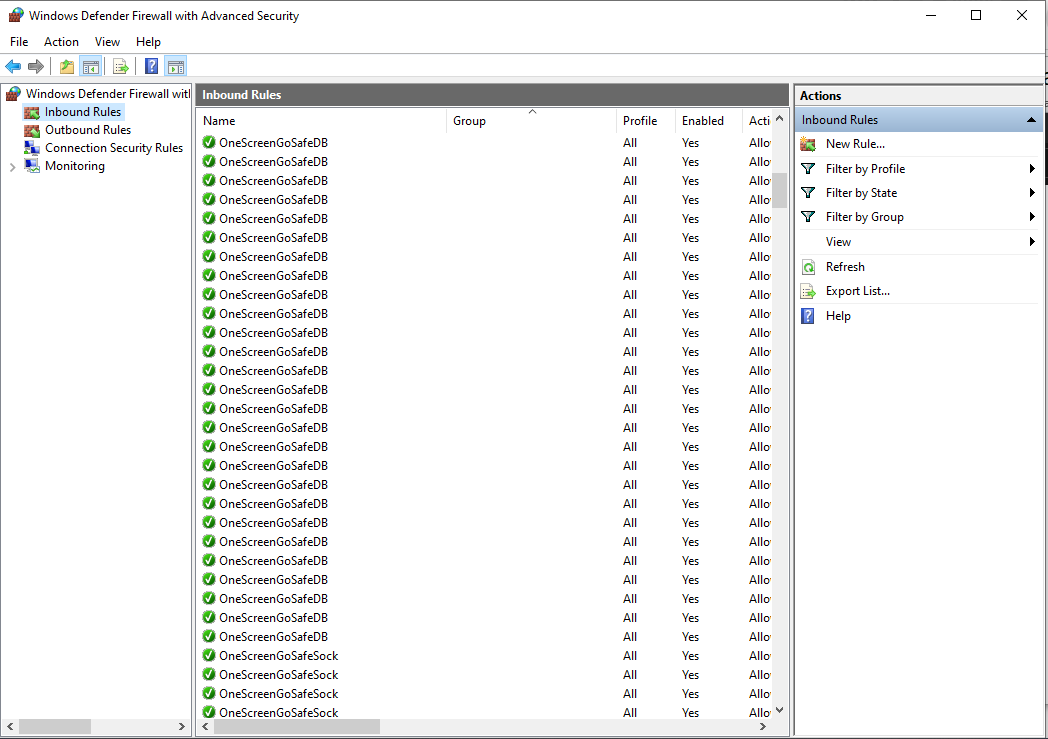This screenshot has width=1048, height=739.
Task: Toggle the Show/Hide Console Tree toolbar icon
Action: pos(91,66)
